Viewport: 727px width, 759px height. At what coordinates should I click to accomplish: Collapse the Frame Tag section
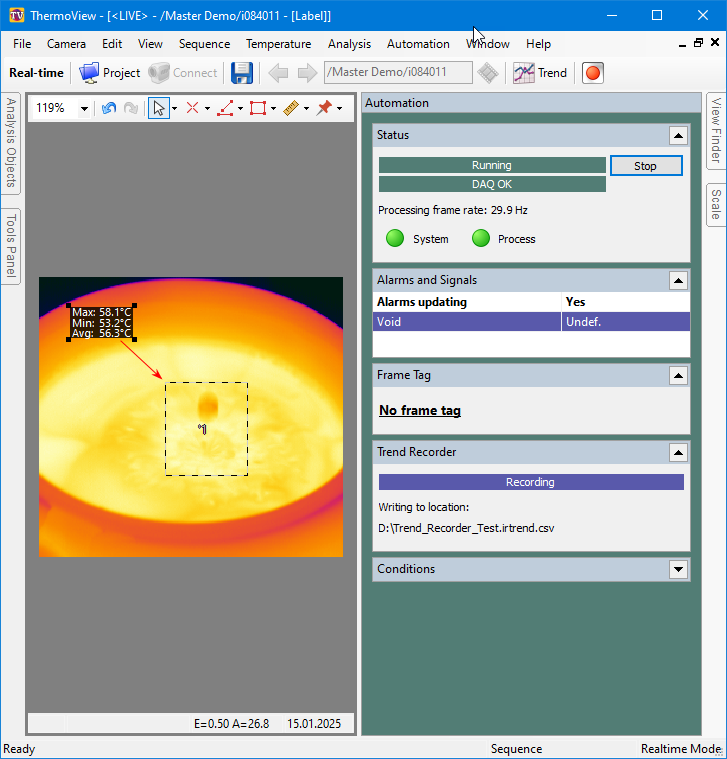tap(678, 375)
